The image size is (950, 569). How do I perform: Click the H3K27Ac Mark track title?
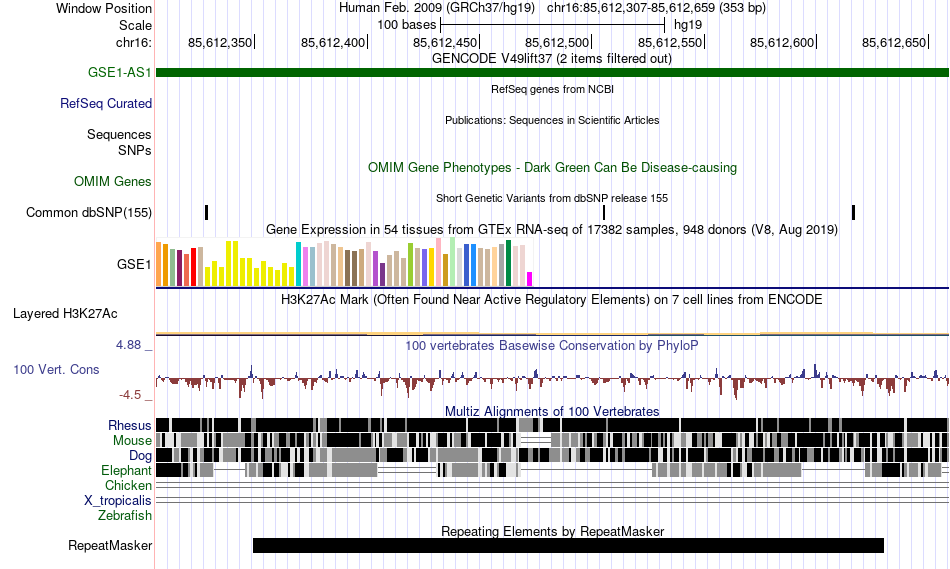tap(552, 299)
